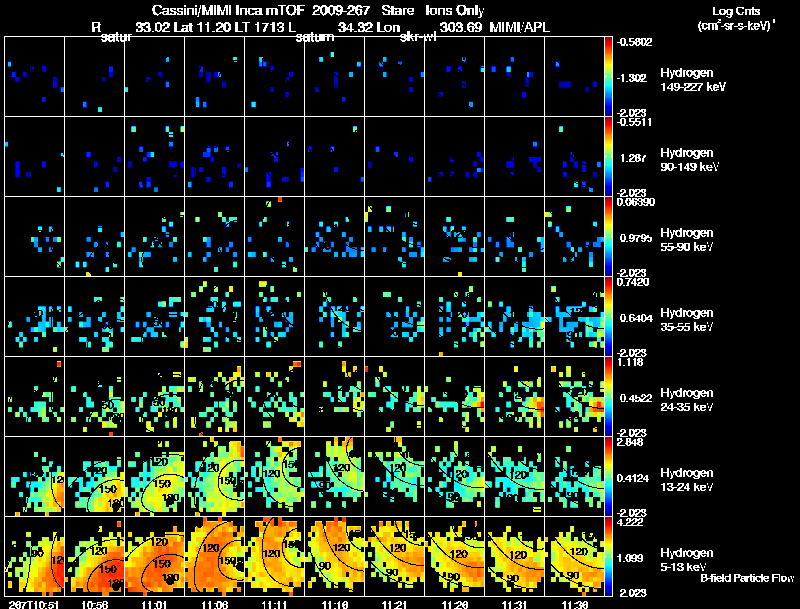The width and height of the screenshot is (800, 609).
Task: Select the 'Hydrogen 55-90 keV' row label
Action: coord(687,240)
